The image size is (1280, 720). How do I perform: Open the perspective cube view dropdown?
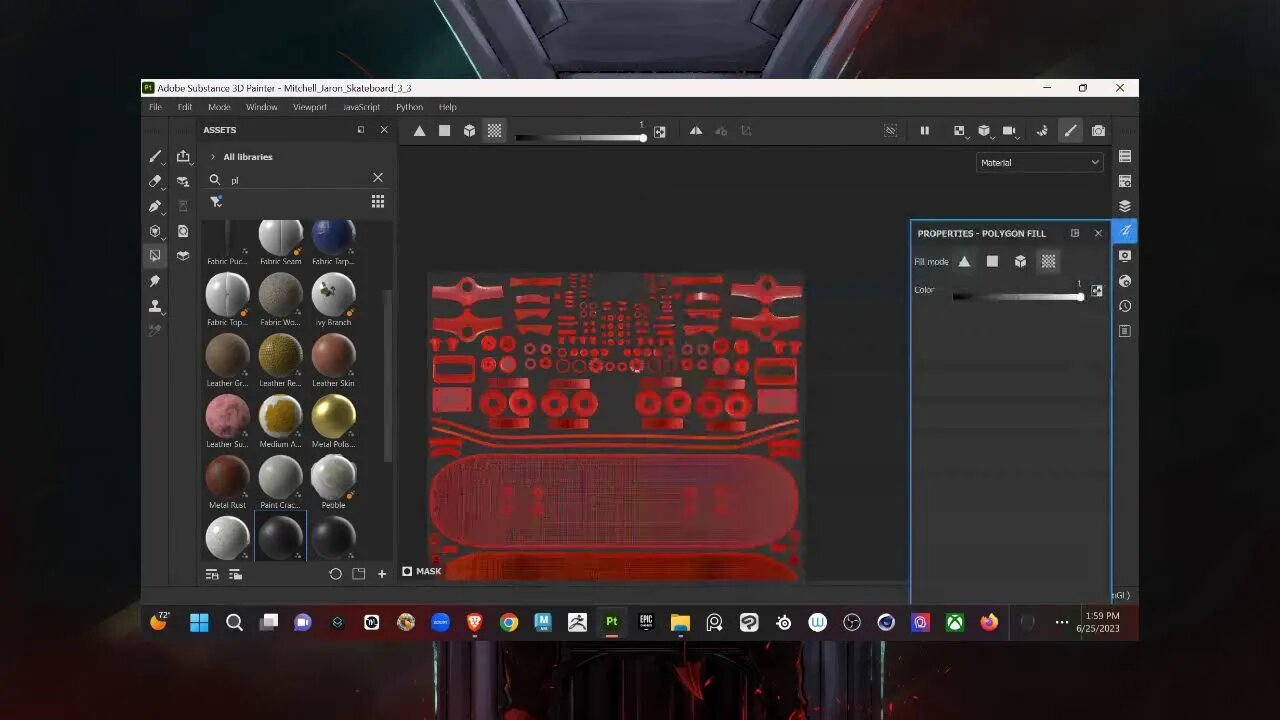pos(984,131)
